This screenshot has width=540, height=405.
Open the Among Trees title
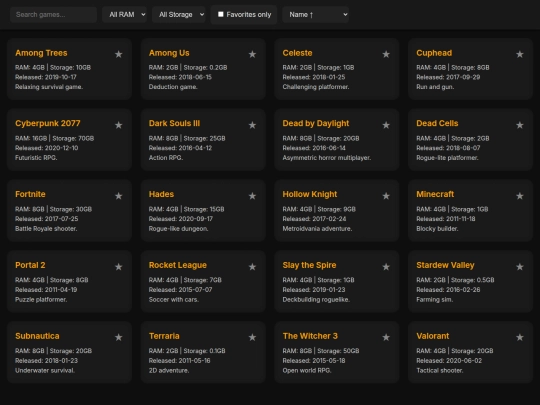[41, 53]
